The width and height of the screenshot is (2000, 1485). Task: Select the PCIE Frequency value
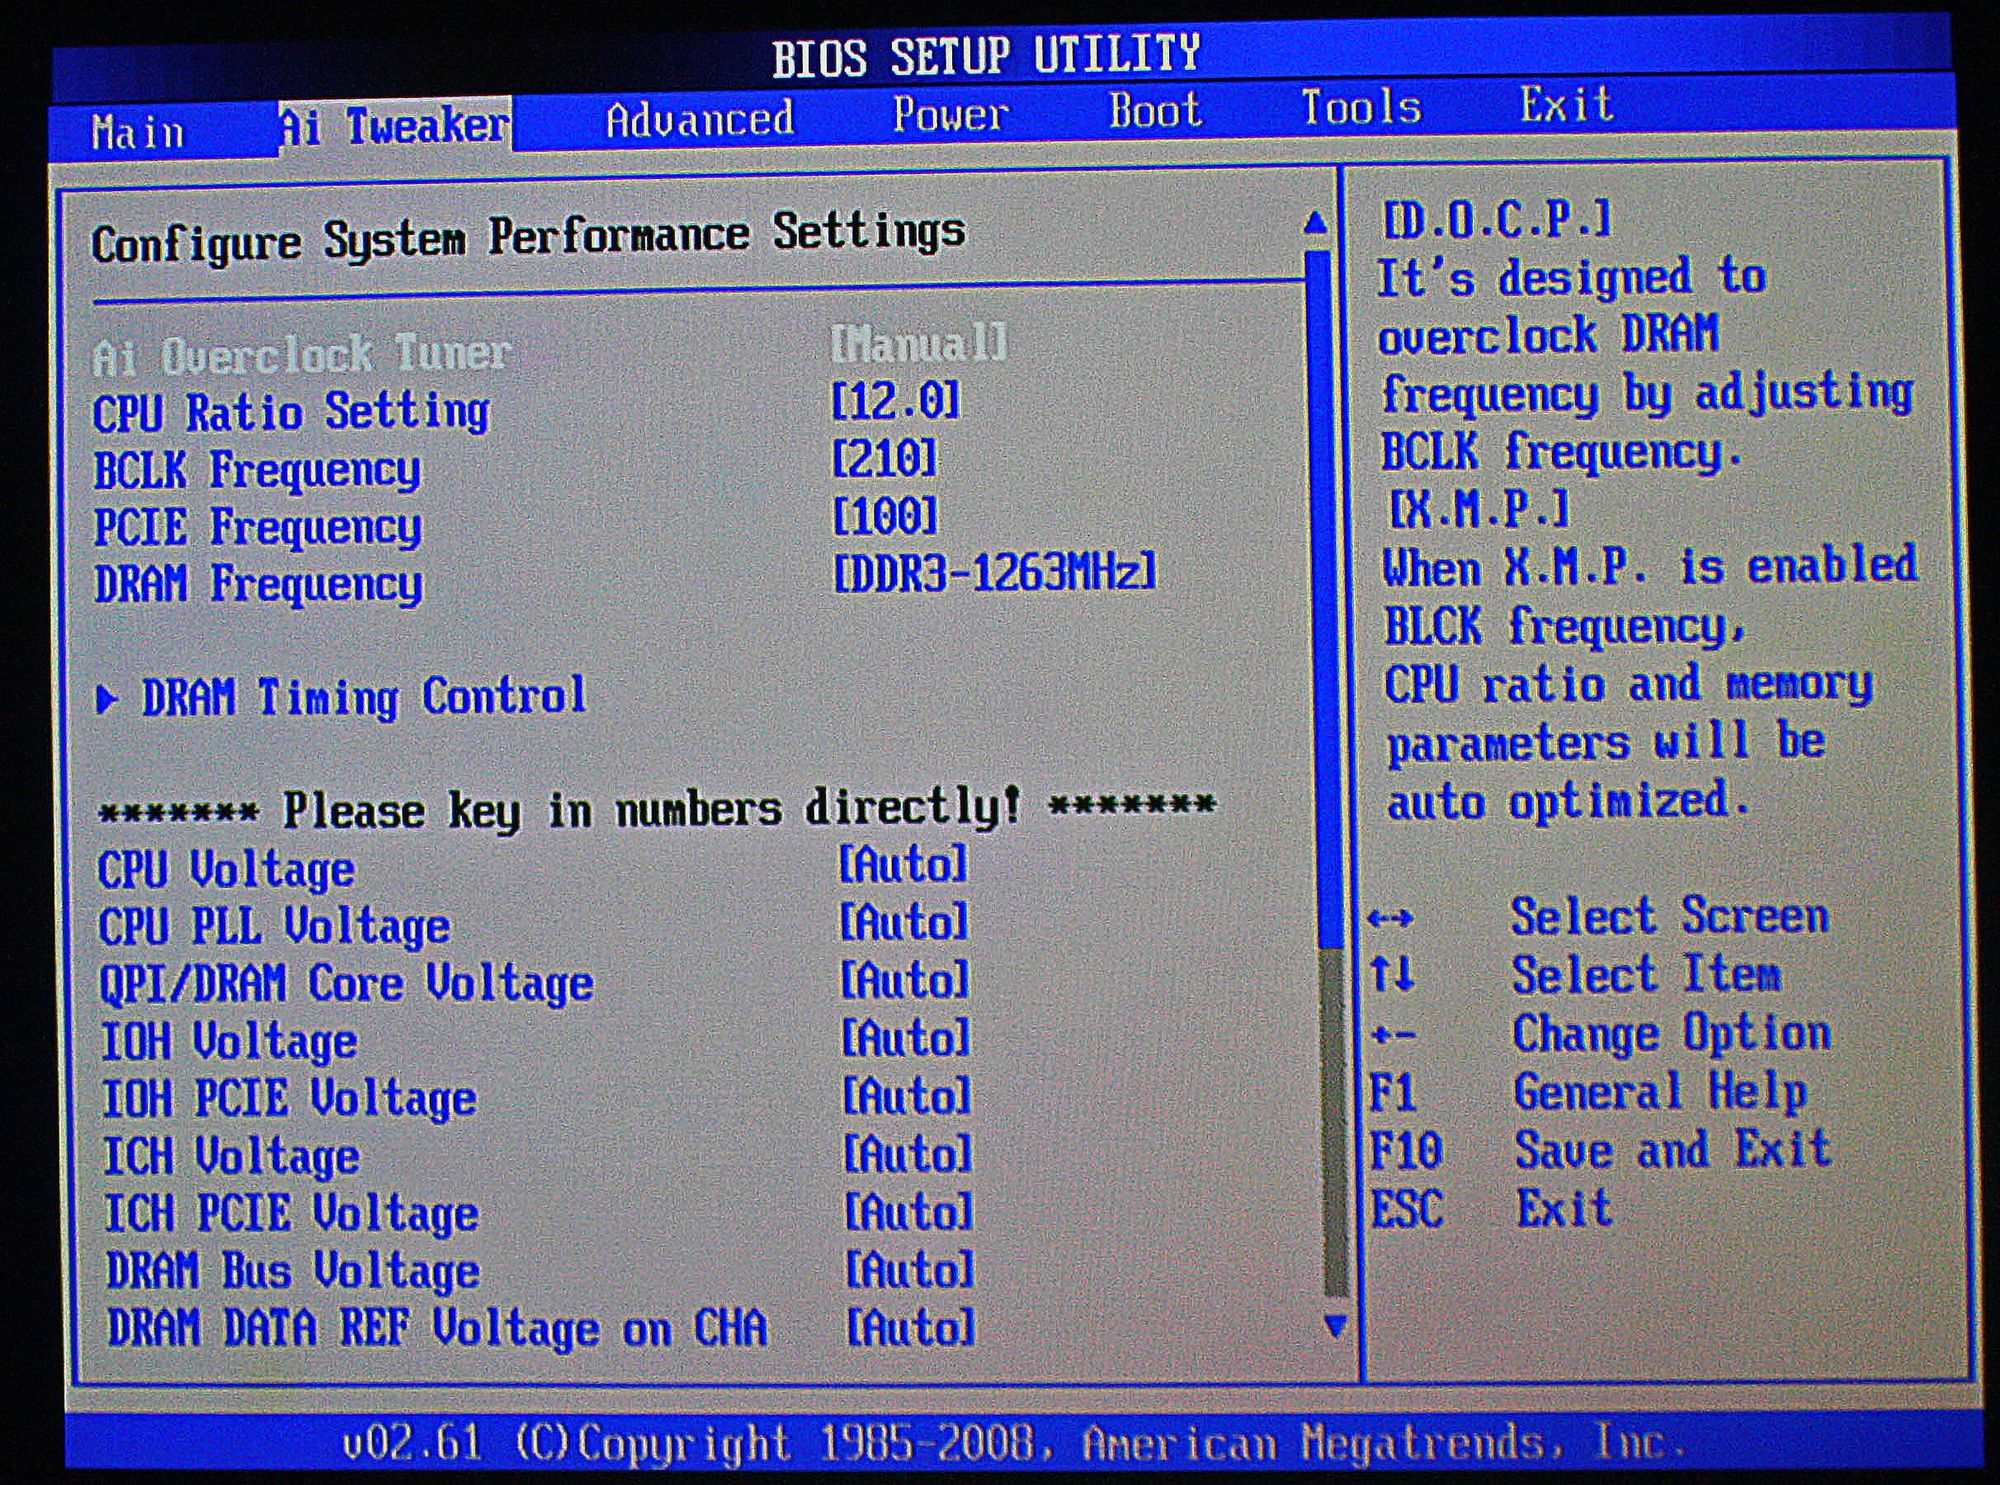coord(888,520)
